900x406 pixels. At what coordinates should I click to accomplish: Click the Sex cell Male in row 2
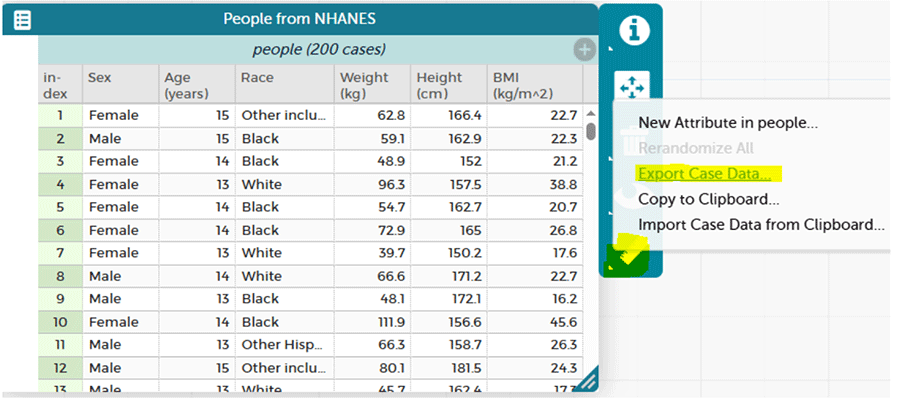pos(121,138)
